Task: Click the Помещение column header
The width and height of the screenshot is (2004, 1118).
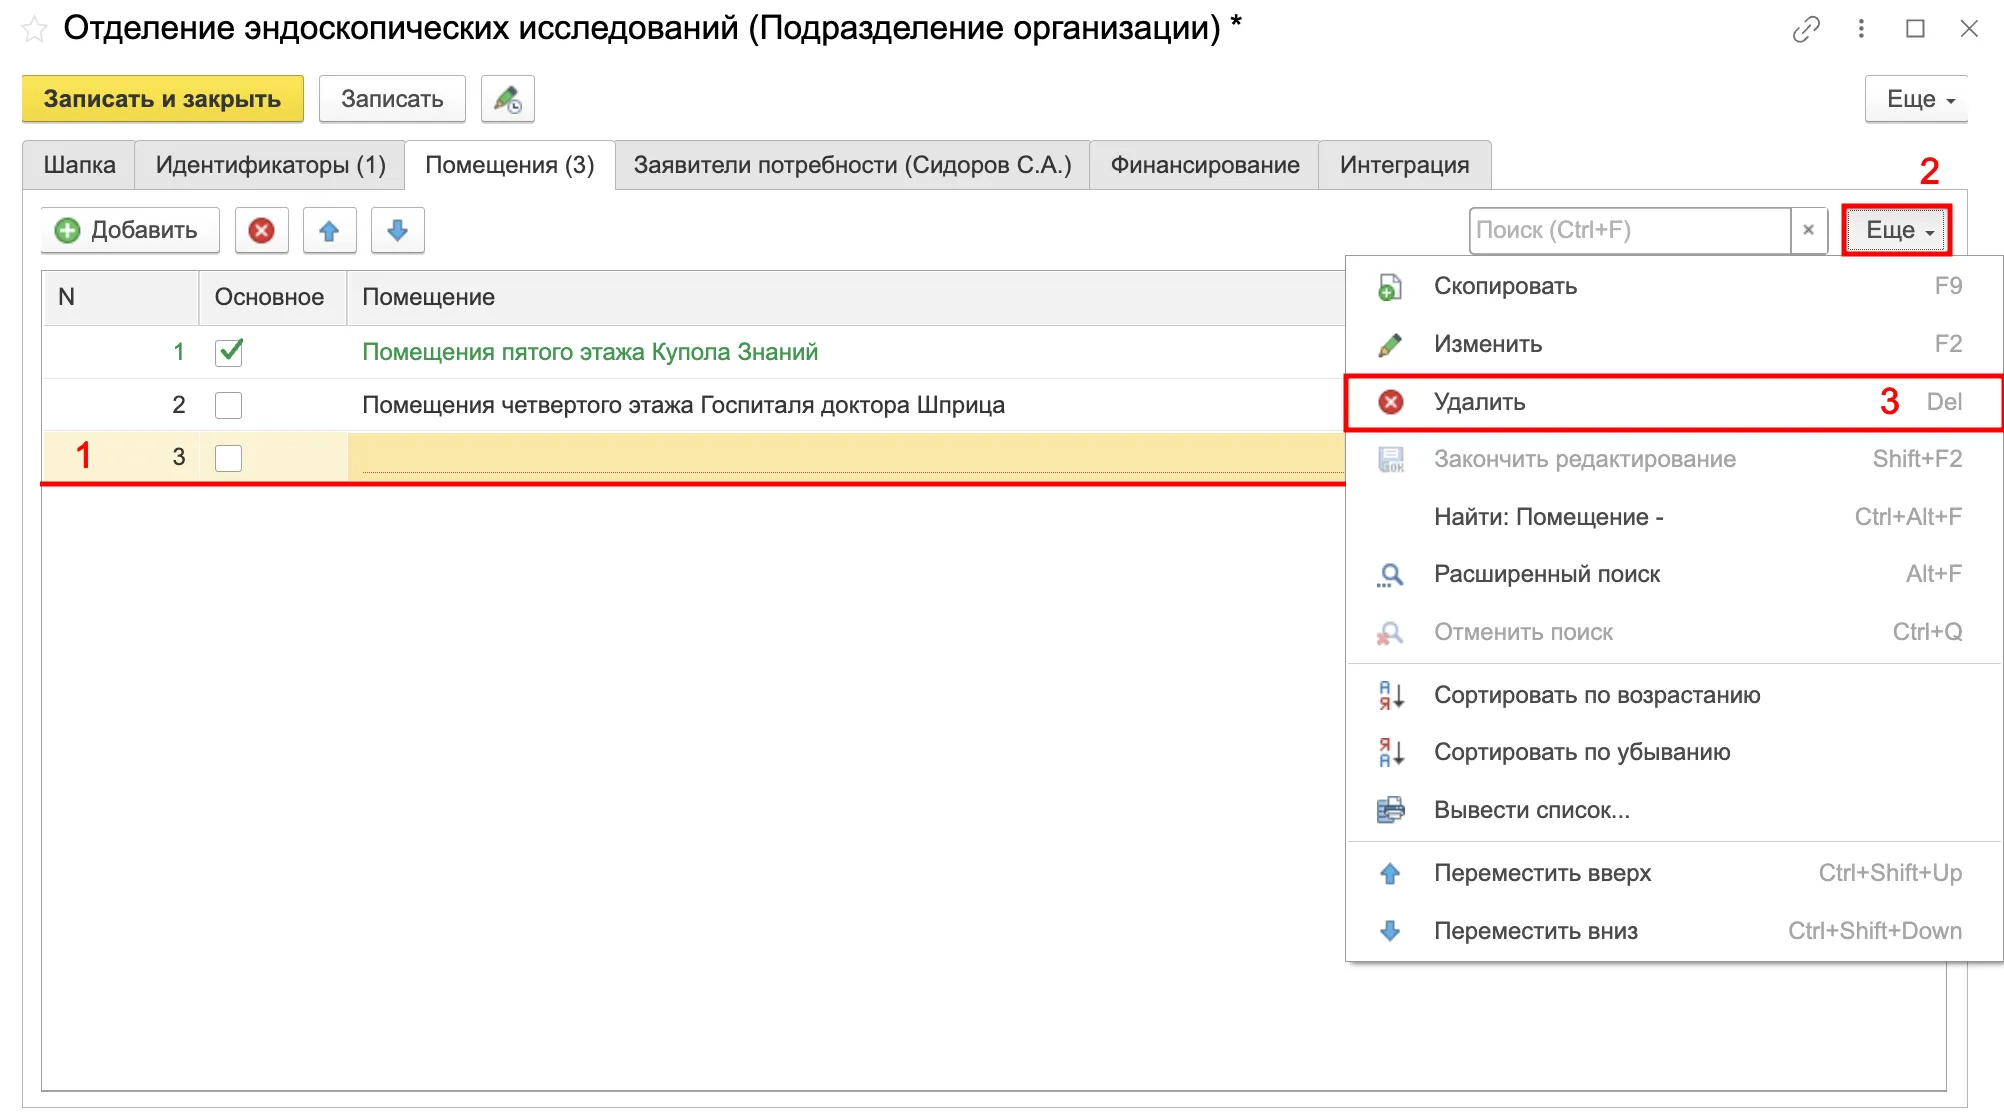Action: (846, 297)
